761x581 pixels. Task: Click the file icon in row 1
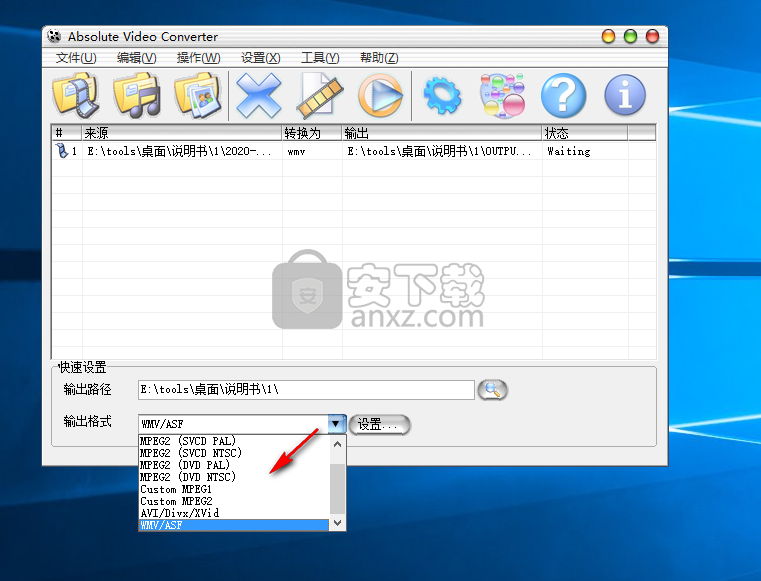61,151
